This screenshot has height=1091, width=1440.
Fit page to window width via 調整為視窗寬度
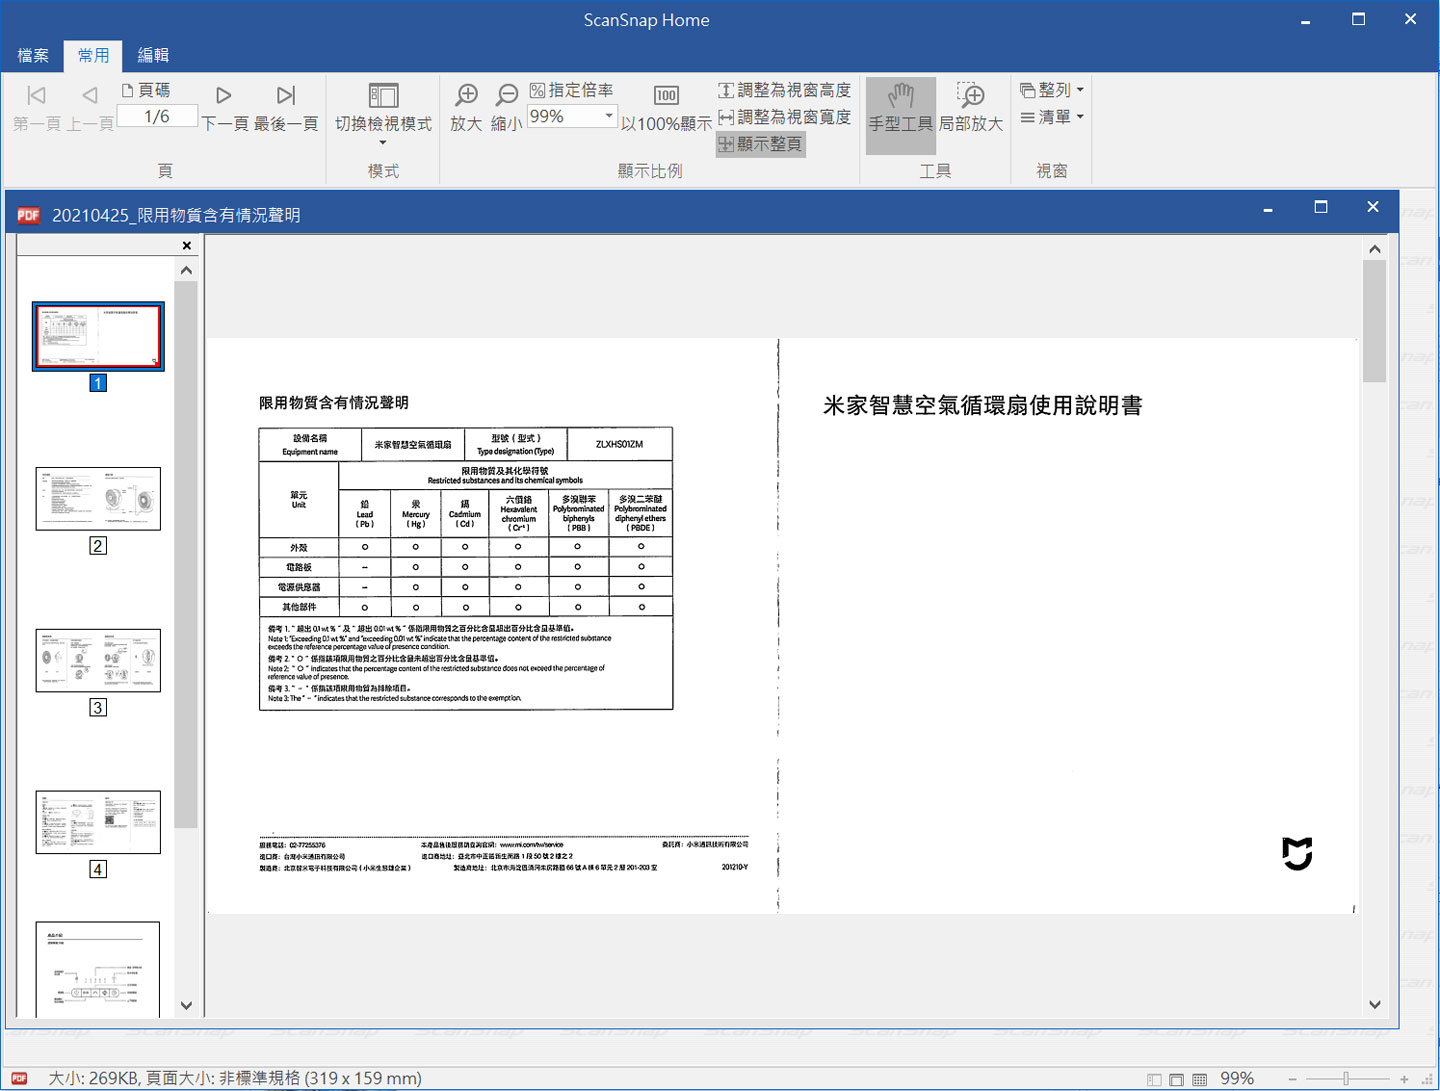point(783,116)
